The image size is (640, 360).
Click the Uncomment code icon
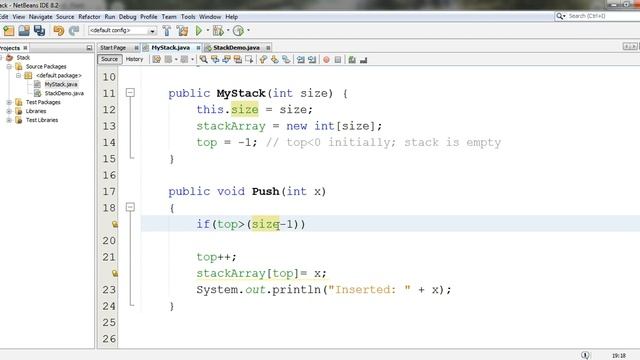363,60
